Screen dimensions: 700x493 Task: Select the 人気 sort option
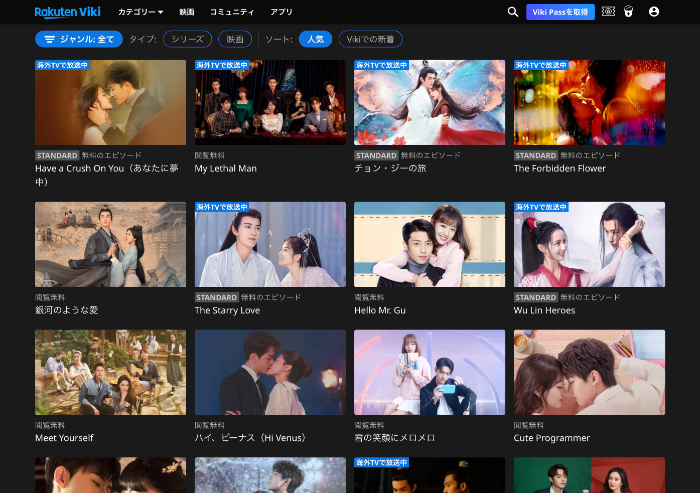[x=315, y=39]
